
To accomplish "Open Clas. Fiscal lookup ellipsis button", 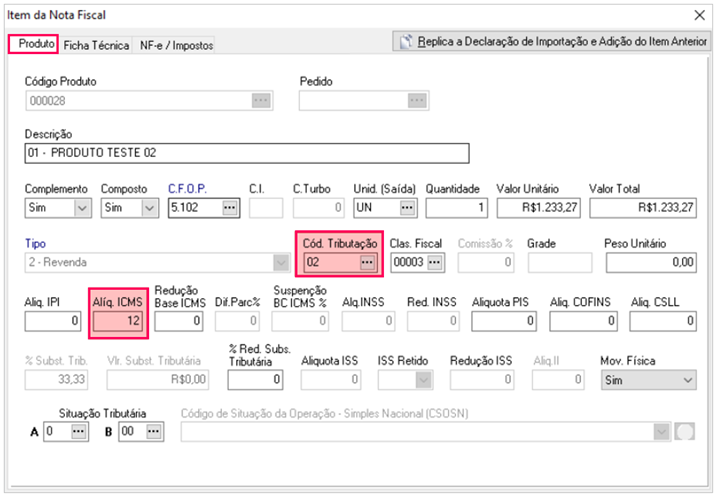I will click(433, 262).
